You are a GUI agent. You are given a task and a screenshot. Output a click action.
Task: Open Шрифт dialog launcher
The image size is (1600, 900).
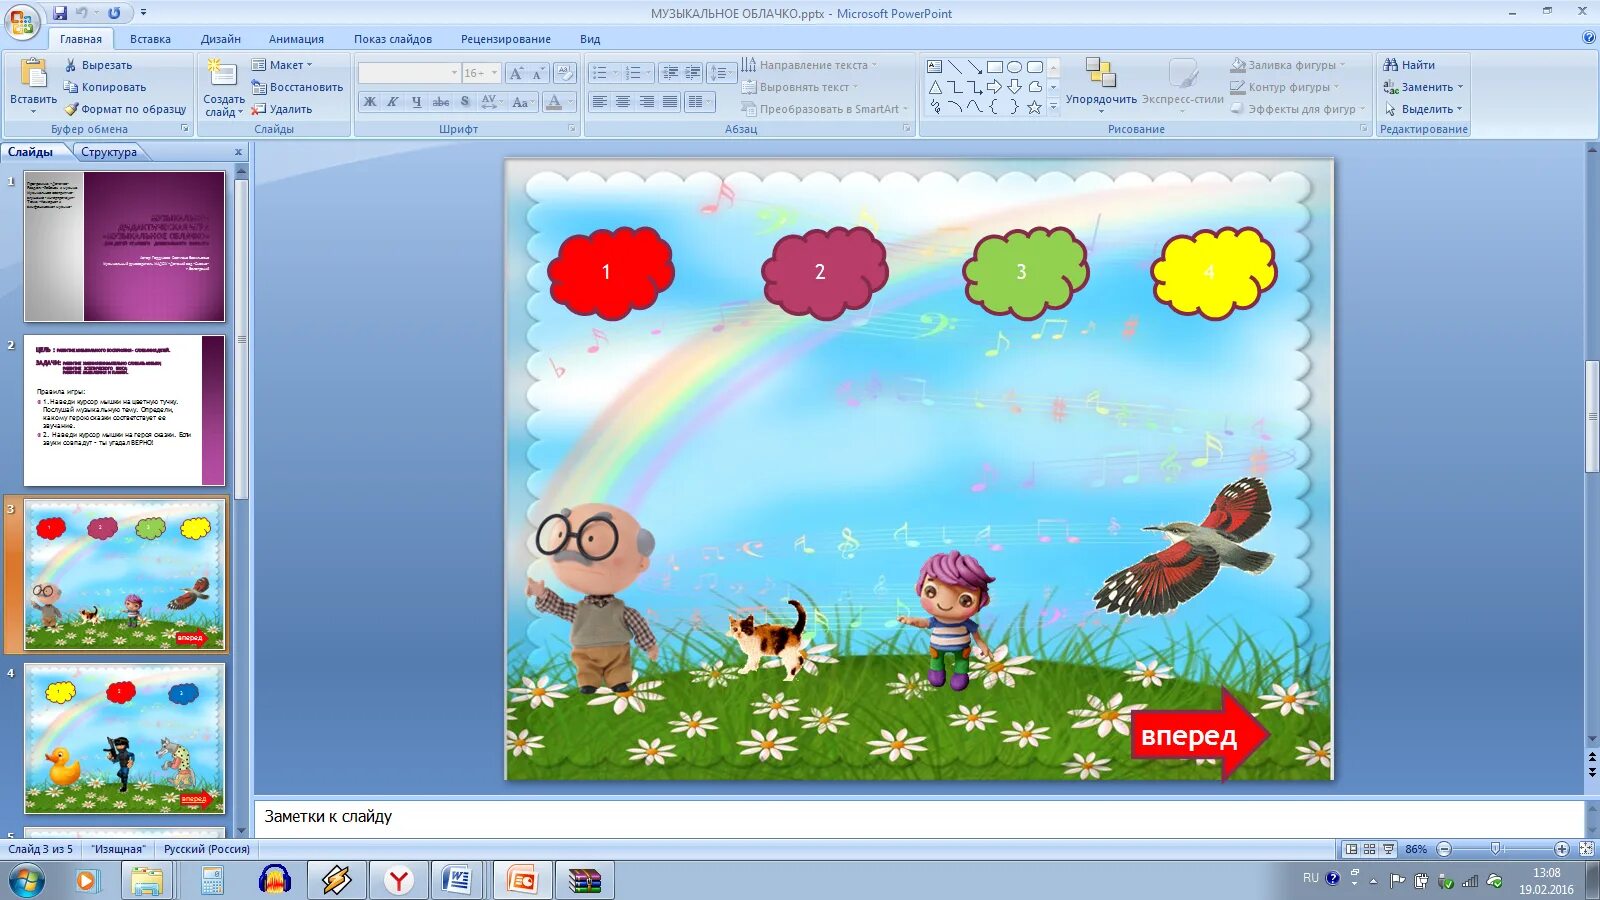tap(572, 129)
